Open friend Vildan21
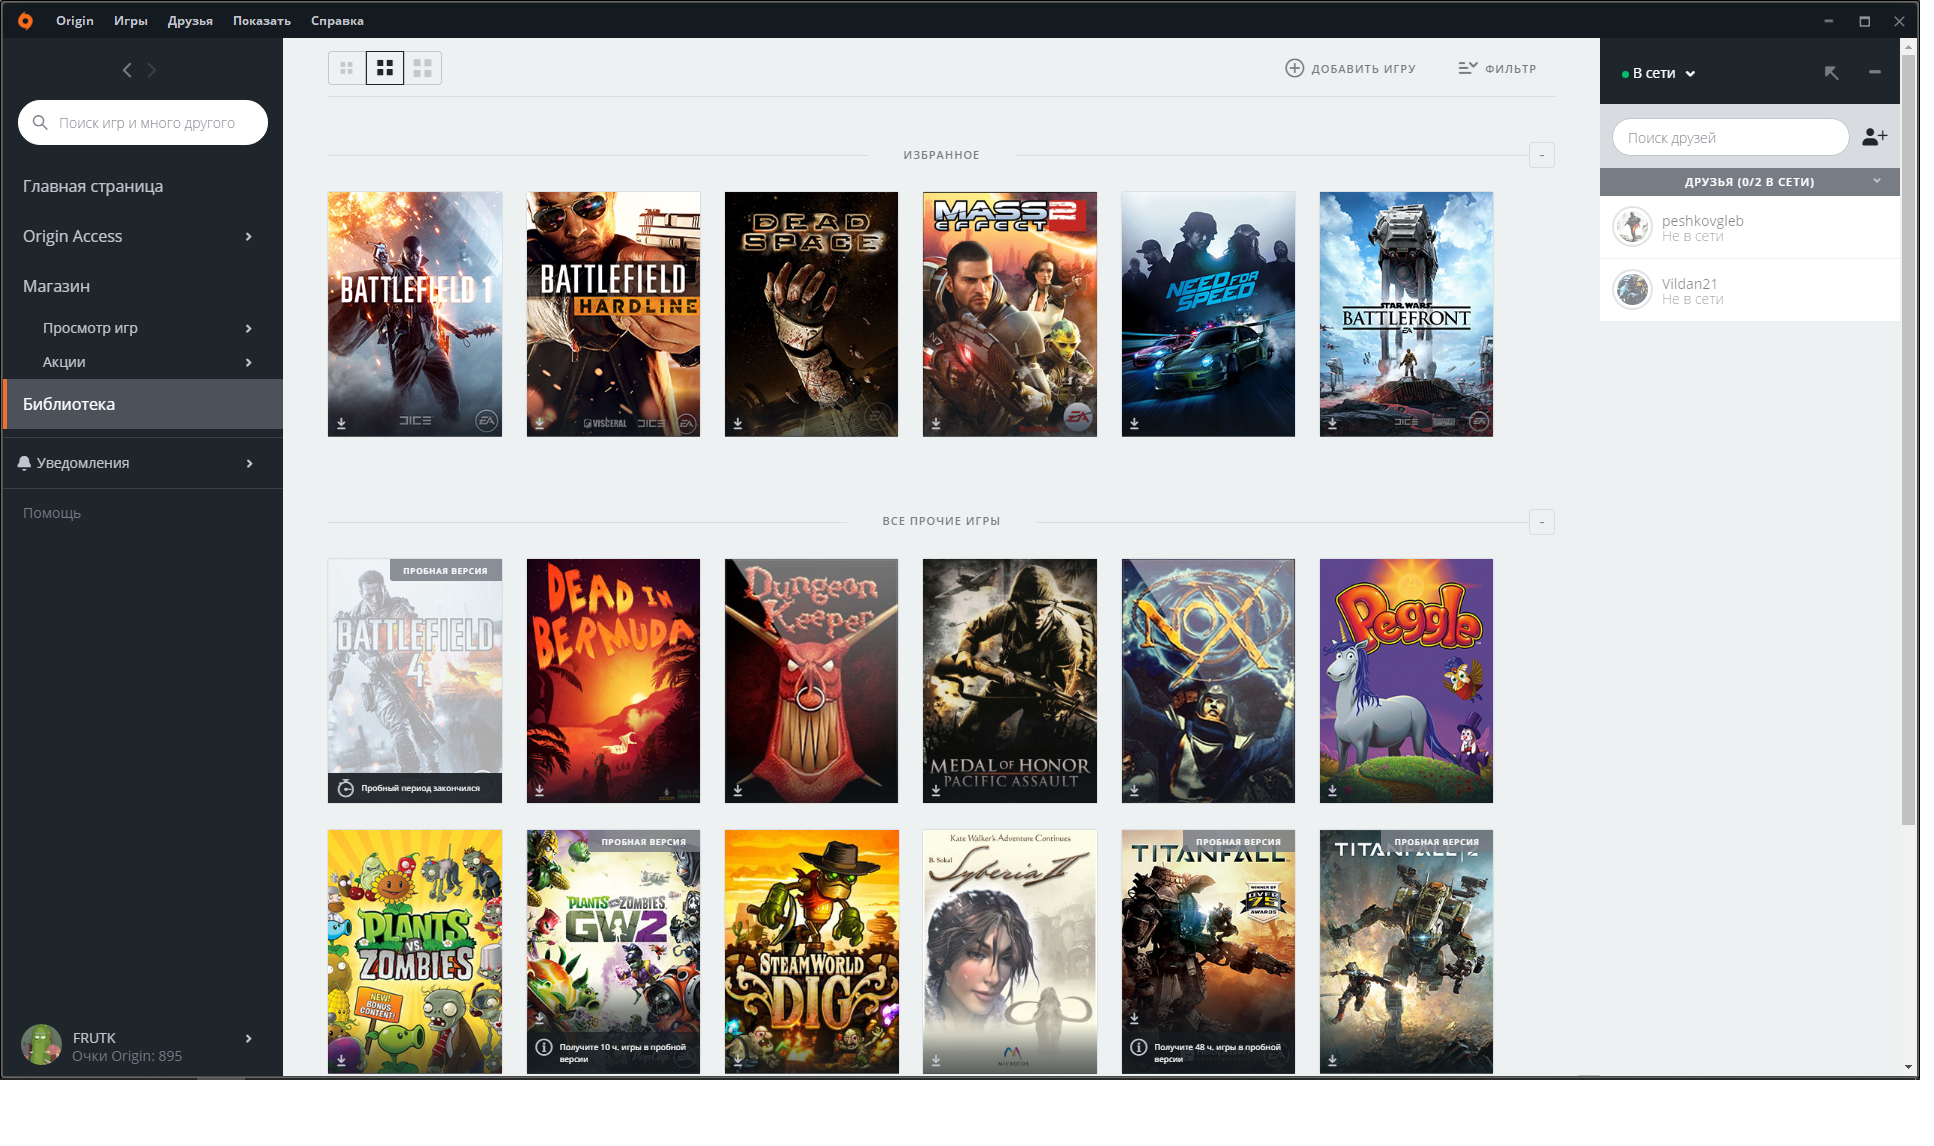The image size is (1934, 1146). (x=1750, y=290)
